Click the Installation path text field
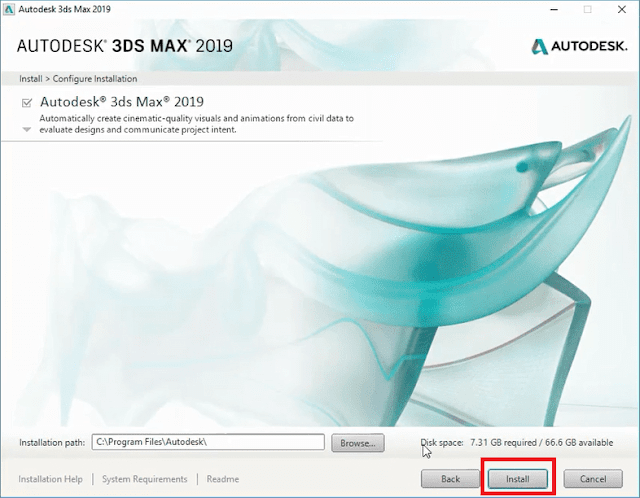 208,442
